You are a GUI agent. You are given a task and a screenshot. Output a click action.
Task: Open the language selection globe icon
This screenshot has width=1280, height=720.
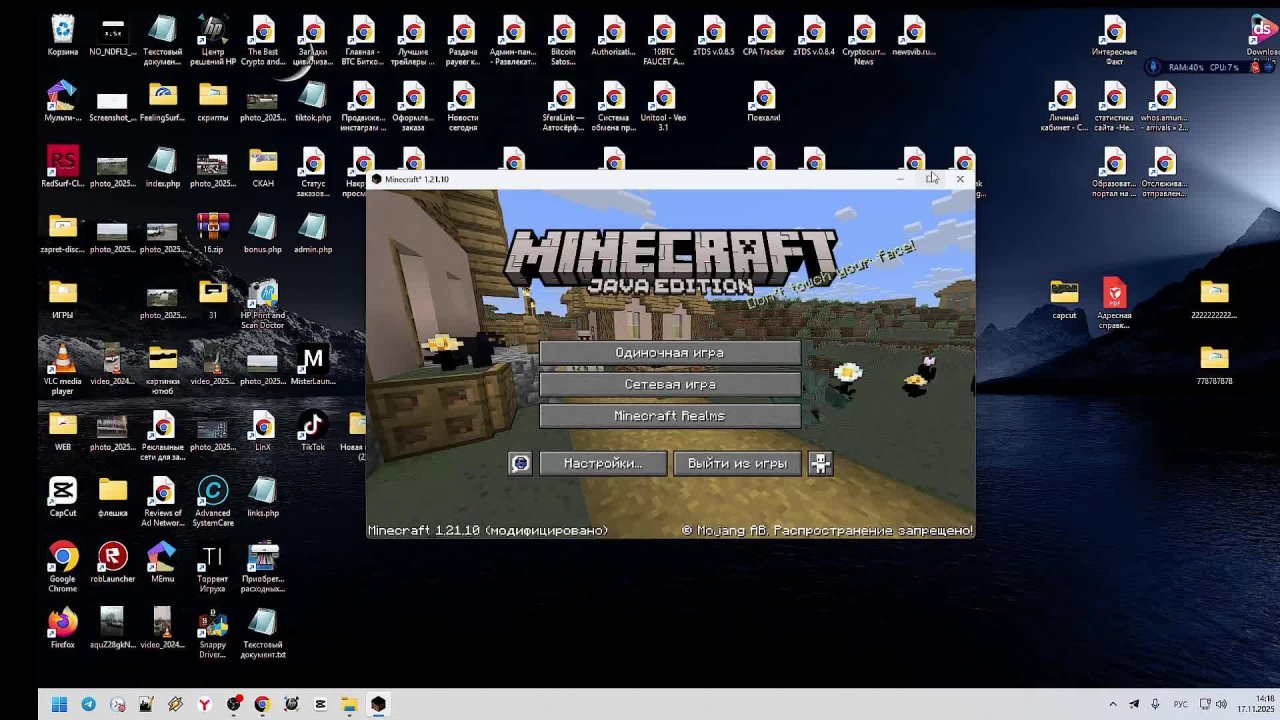coord(520,464)
